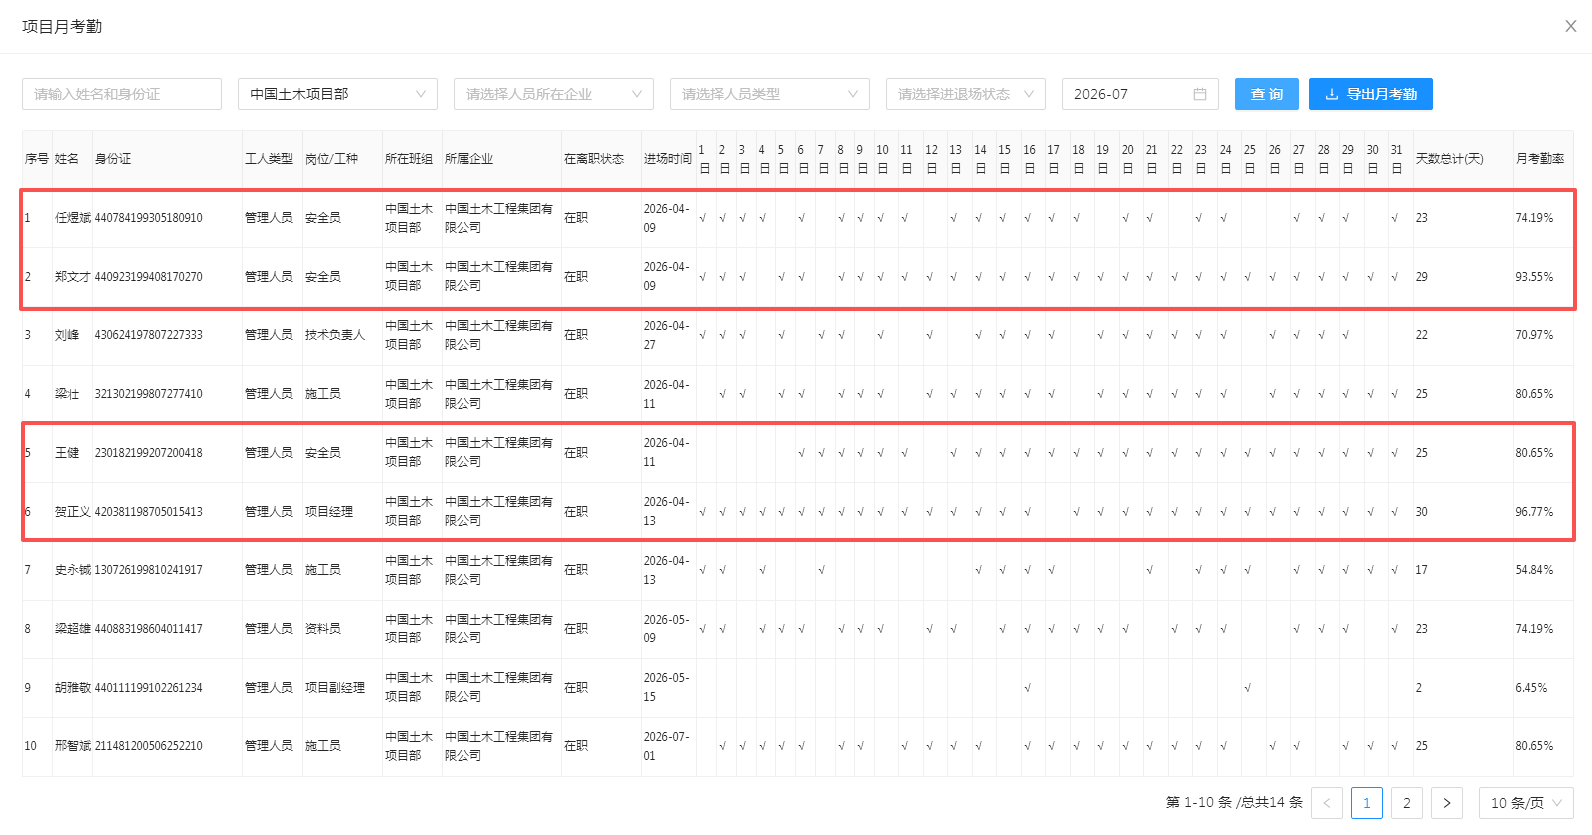The width and height of the screenshot is (1592, 835).
Task: Select page 1 in pagination
Action: [x=1367, y=803]
